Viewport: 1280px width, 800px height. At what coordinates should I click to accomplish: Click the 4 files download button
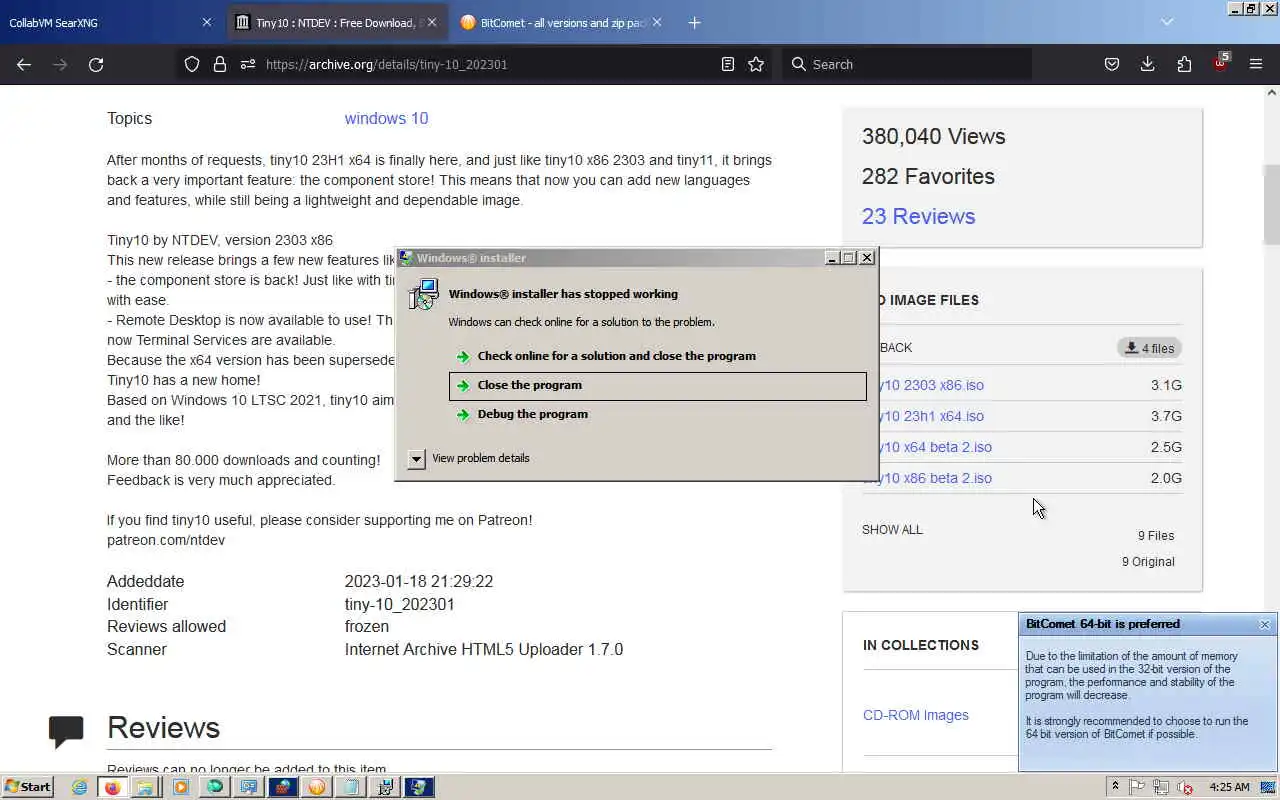pos(1149,348)
